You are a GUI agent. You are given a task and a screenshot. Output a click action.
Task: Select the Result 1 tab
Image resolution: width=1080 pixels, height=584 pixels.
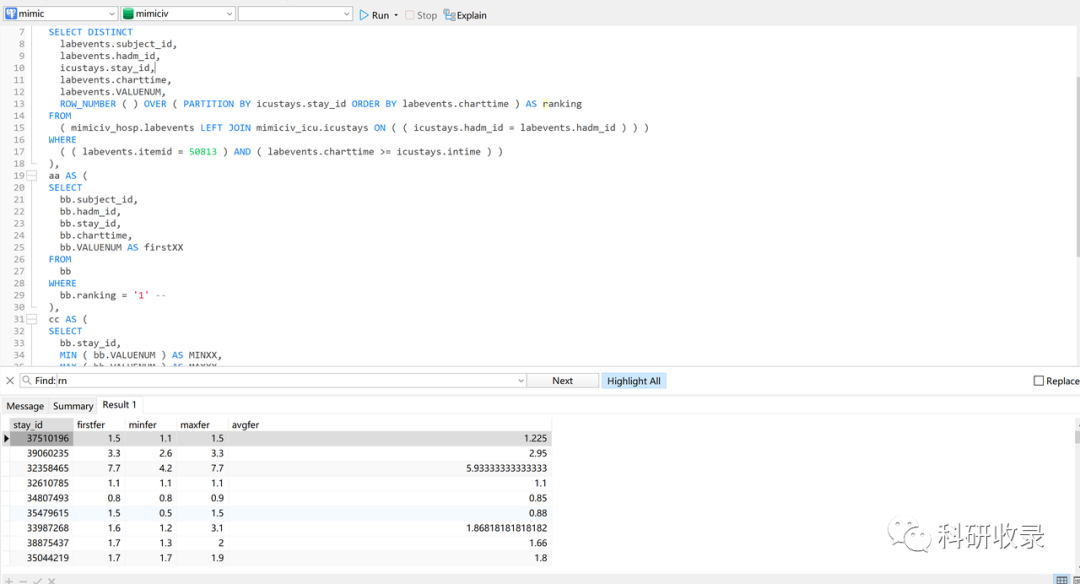pyautogui.click(x=120, y=405)
